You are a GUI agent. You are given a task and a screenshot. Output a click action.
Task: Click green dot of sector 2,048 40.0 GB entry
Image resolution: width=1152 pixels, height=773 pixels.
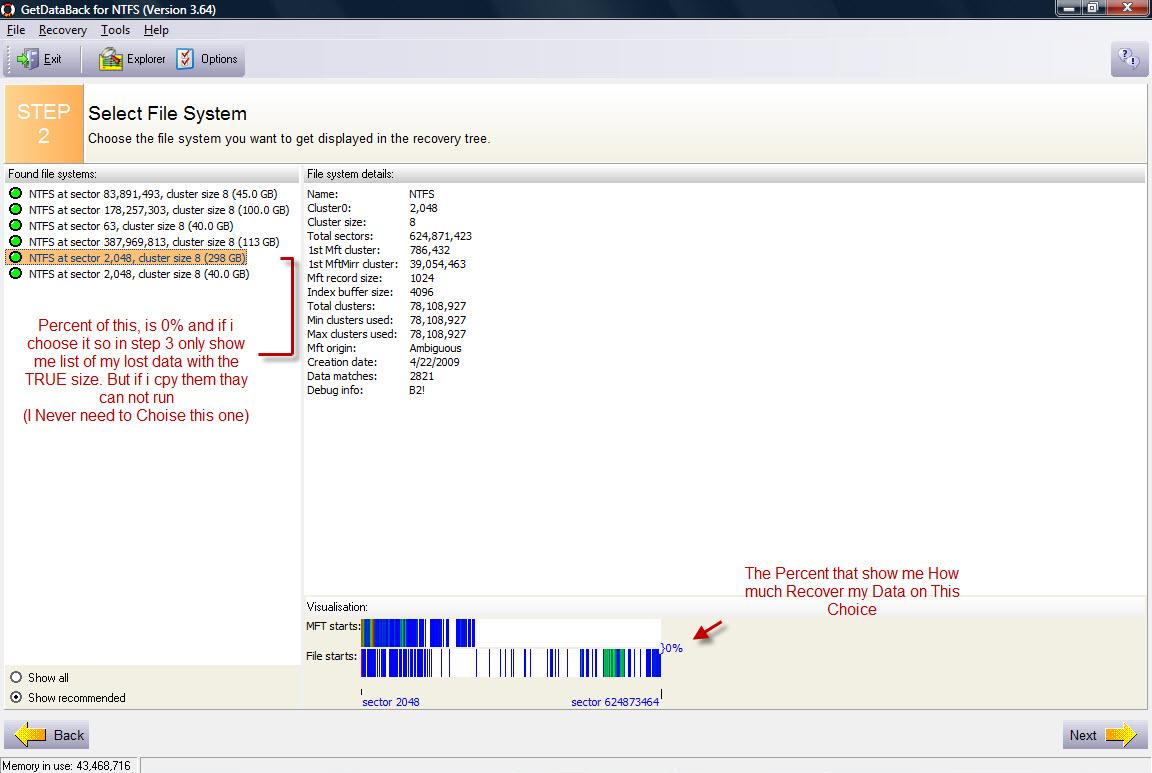click(15, 273)
